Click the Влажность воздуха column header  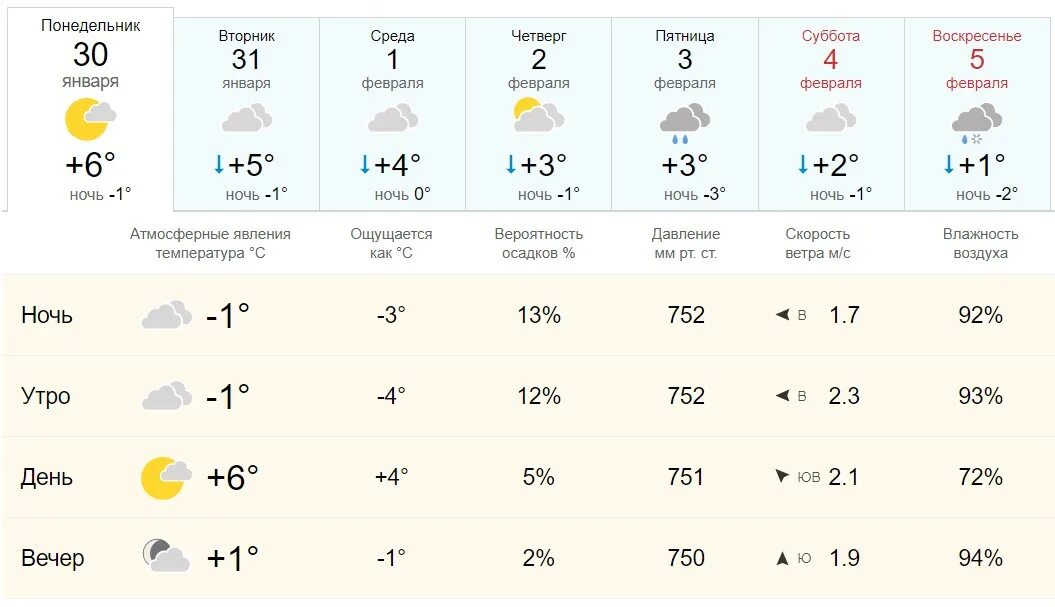(980, 244)
